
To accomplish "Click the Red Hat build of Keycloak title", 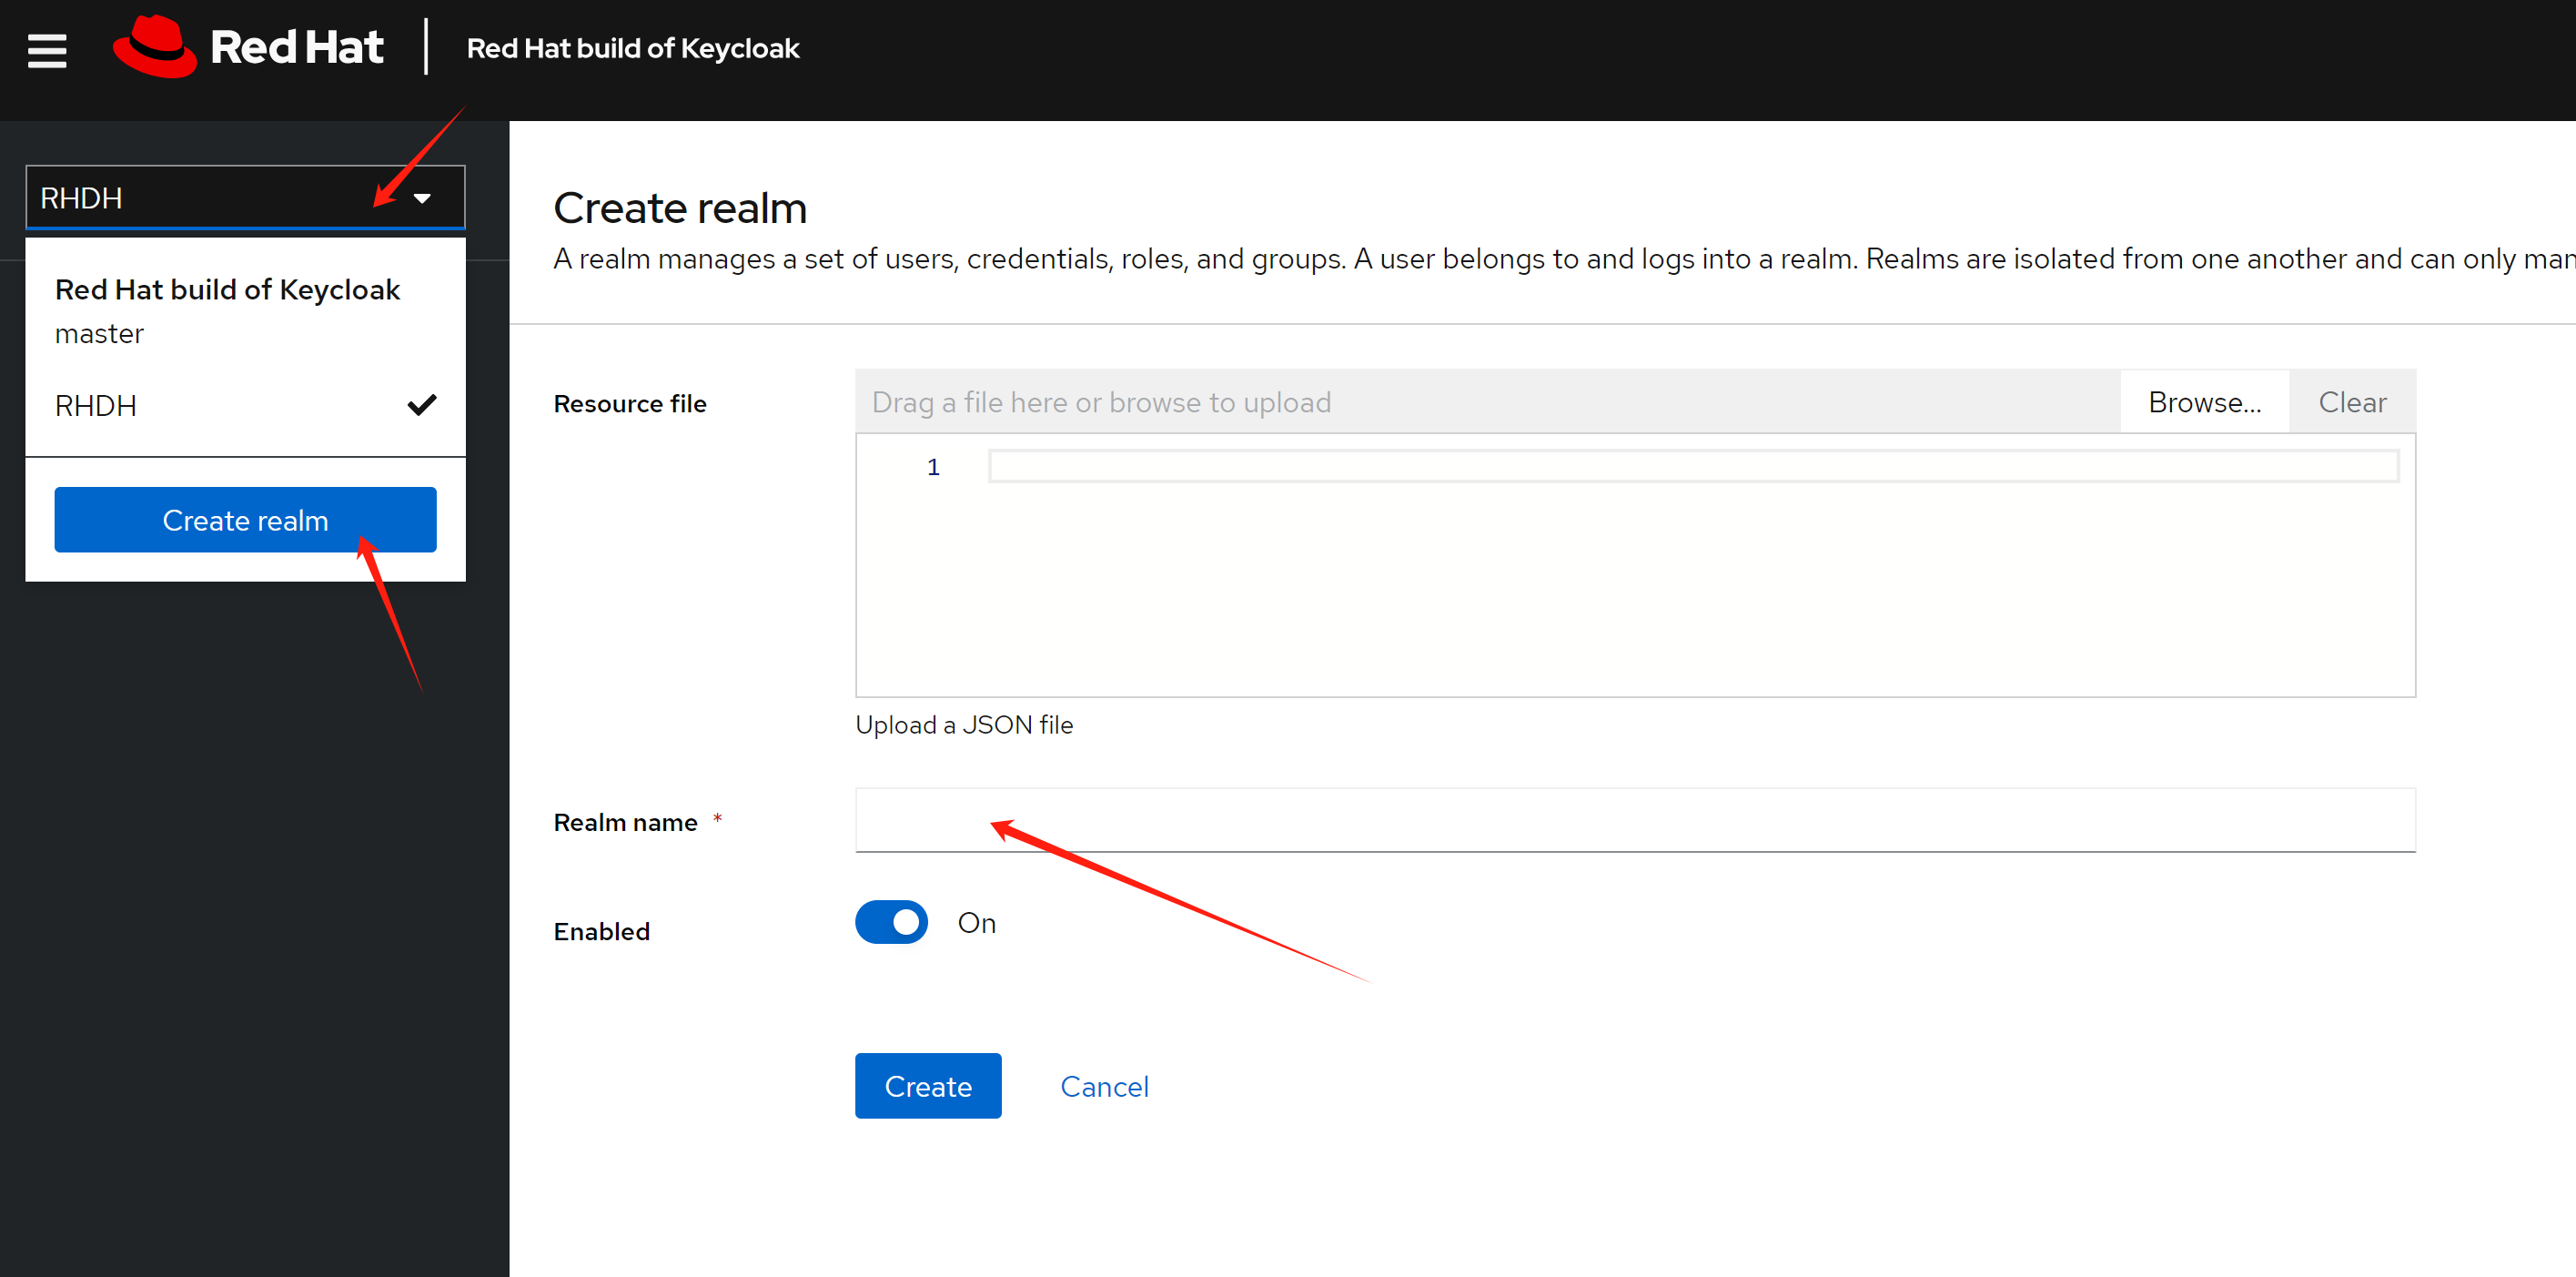I will coord(632,48).
